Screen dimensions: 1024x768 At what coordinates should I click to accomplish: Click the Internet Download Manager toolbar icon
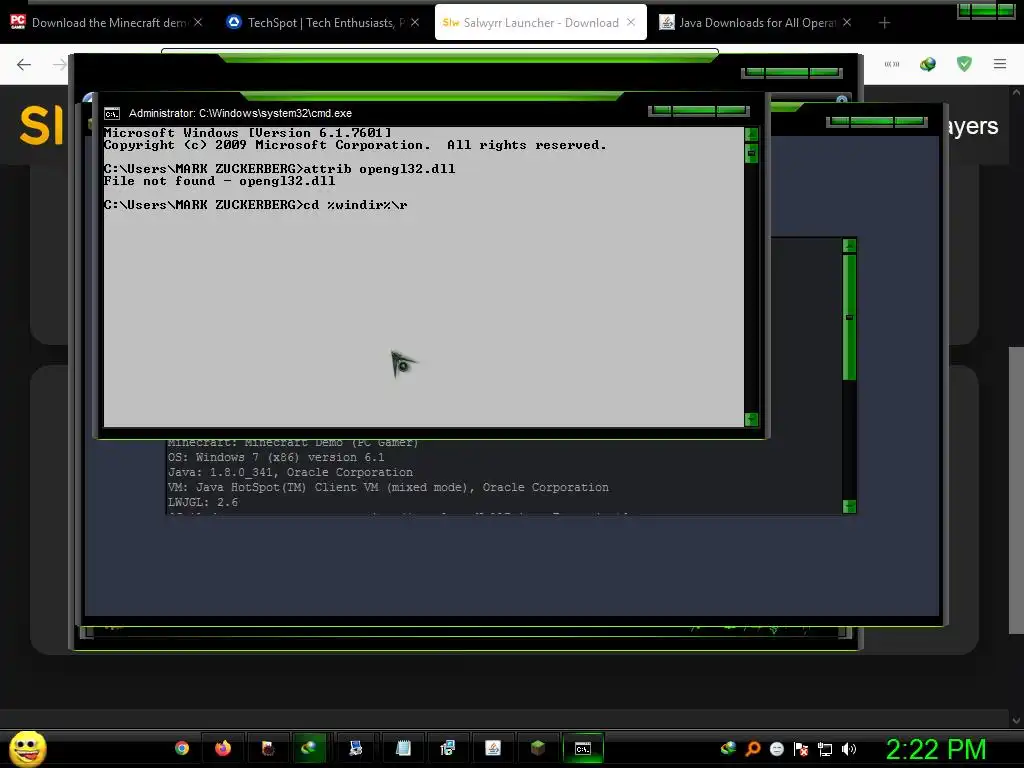click(x=927, y=64)
